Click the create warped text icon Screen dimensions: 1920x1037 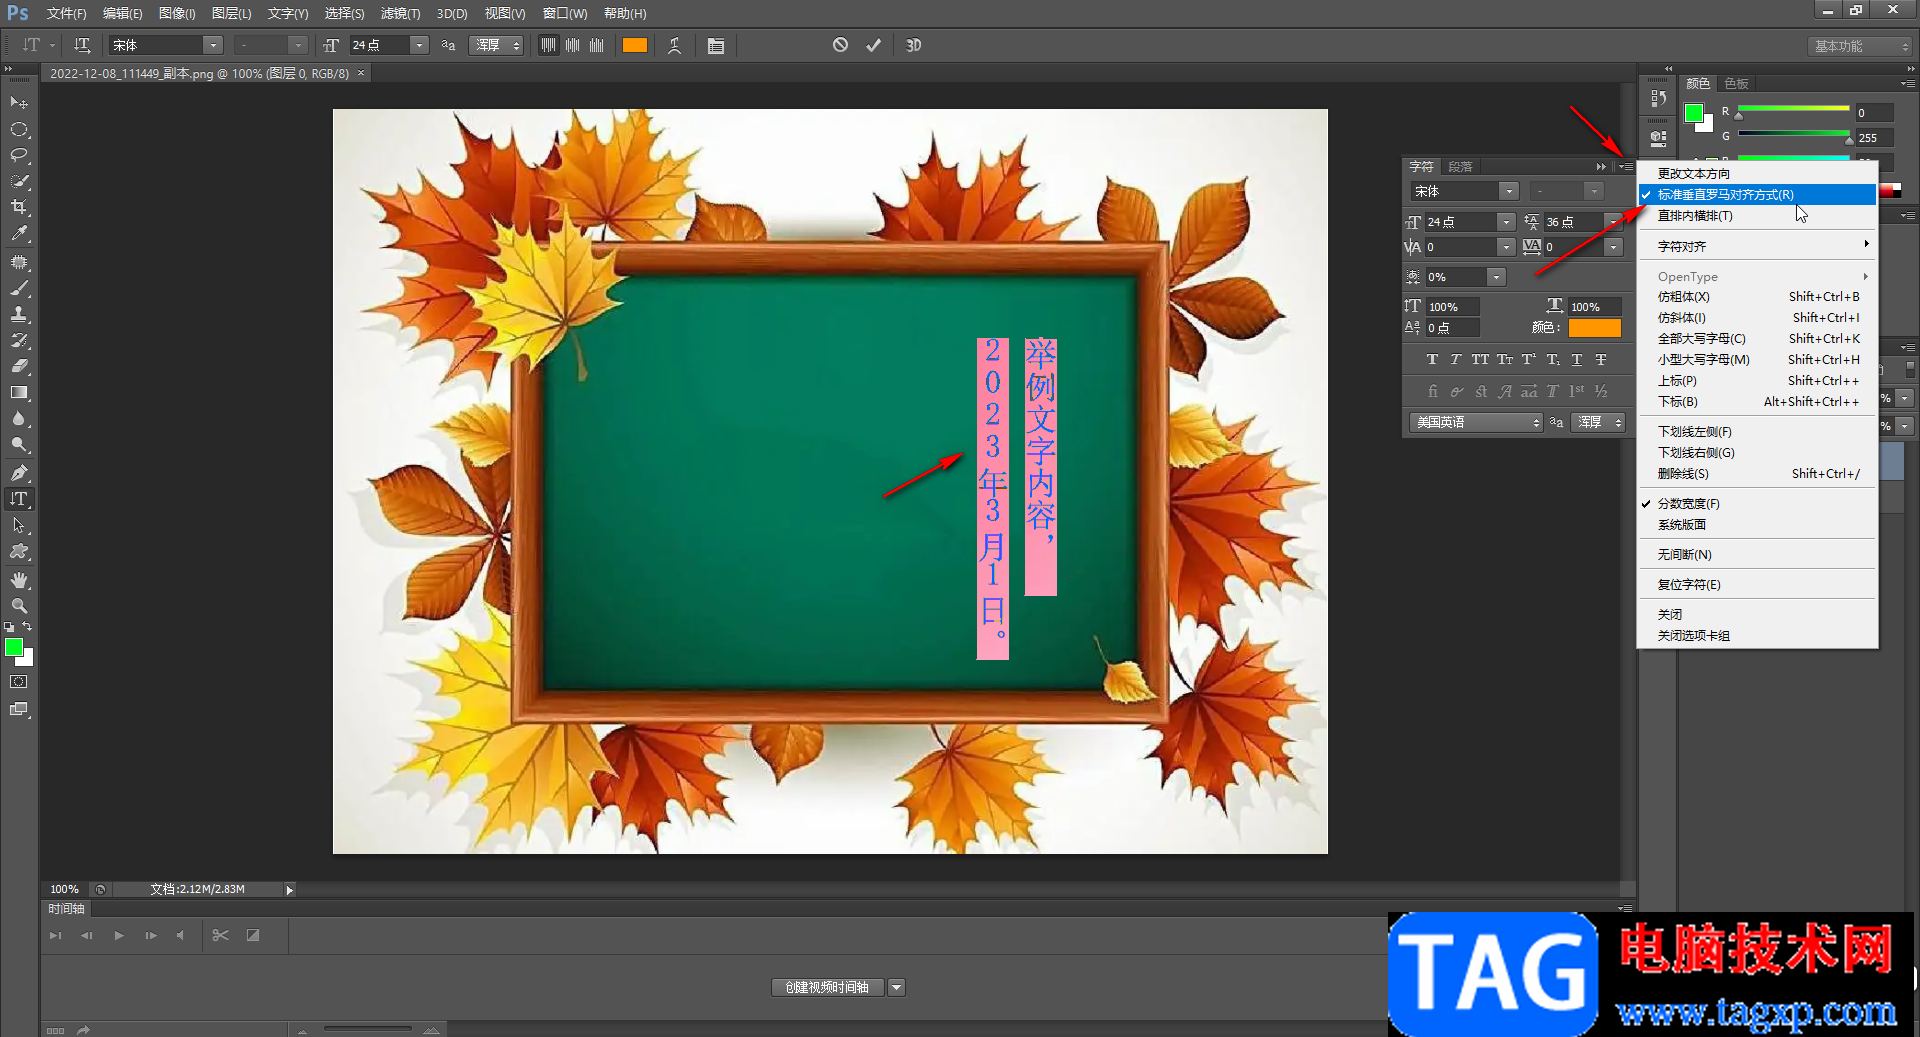[675, 45]
